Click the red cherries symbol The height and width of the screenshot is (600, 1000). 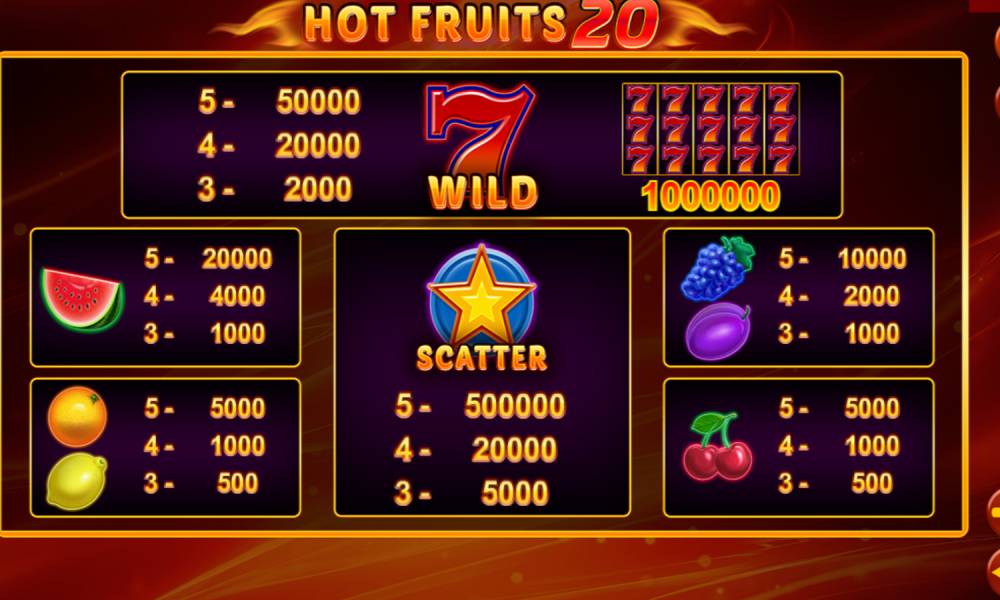717,446
